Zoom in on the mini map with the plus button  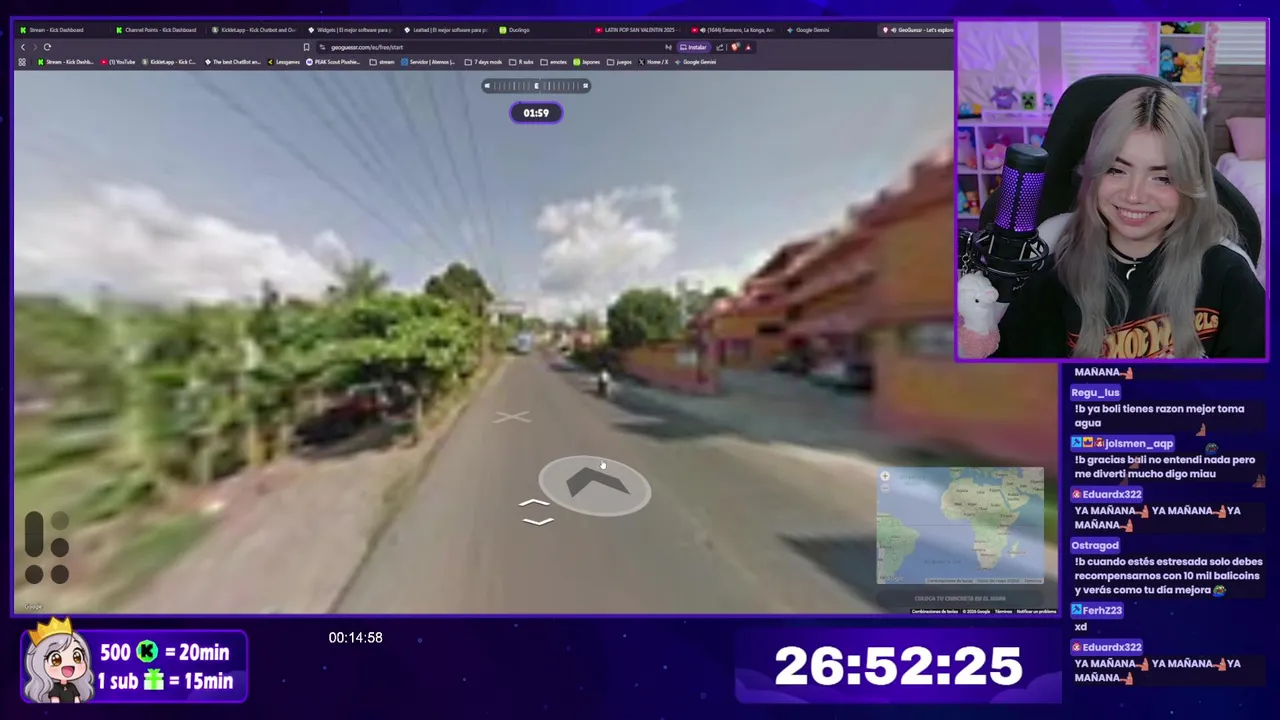(x=885, y=476)
